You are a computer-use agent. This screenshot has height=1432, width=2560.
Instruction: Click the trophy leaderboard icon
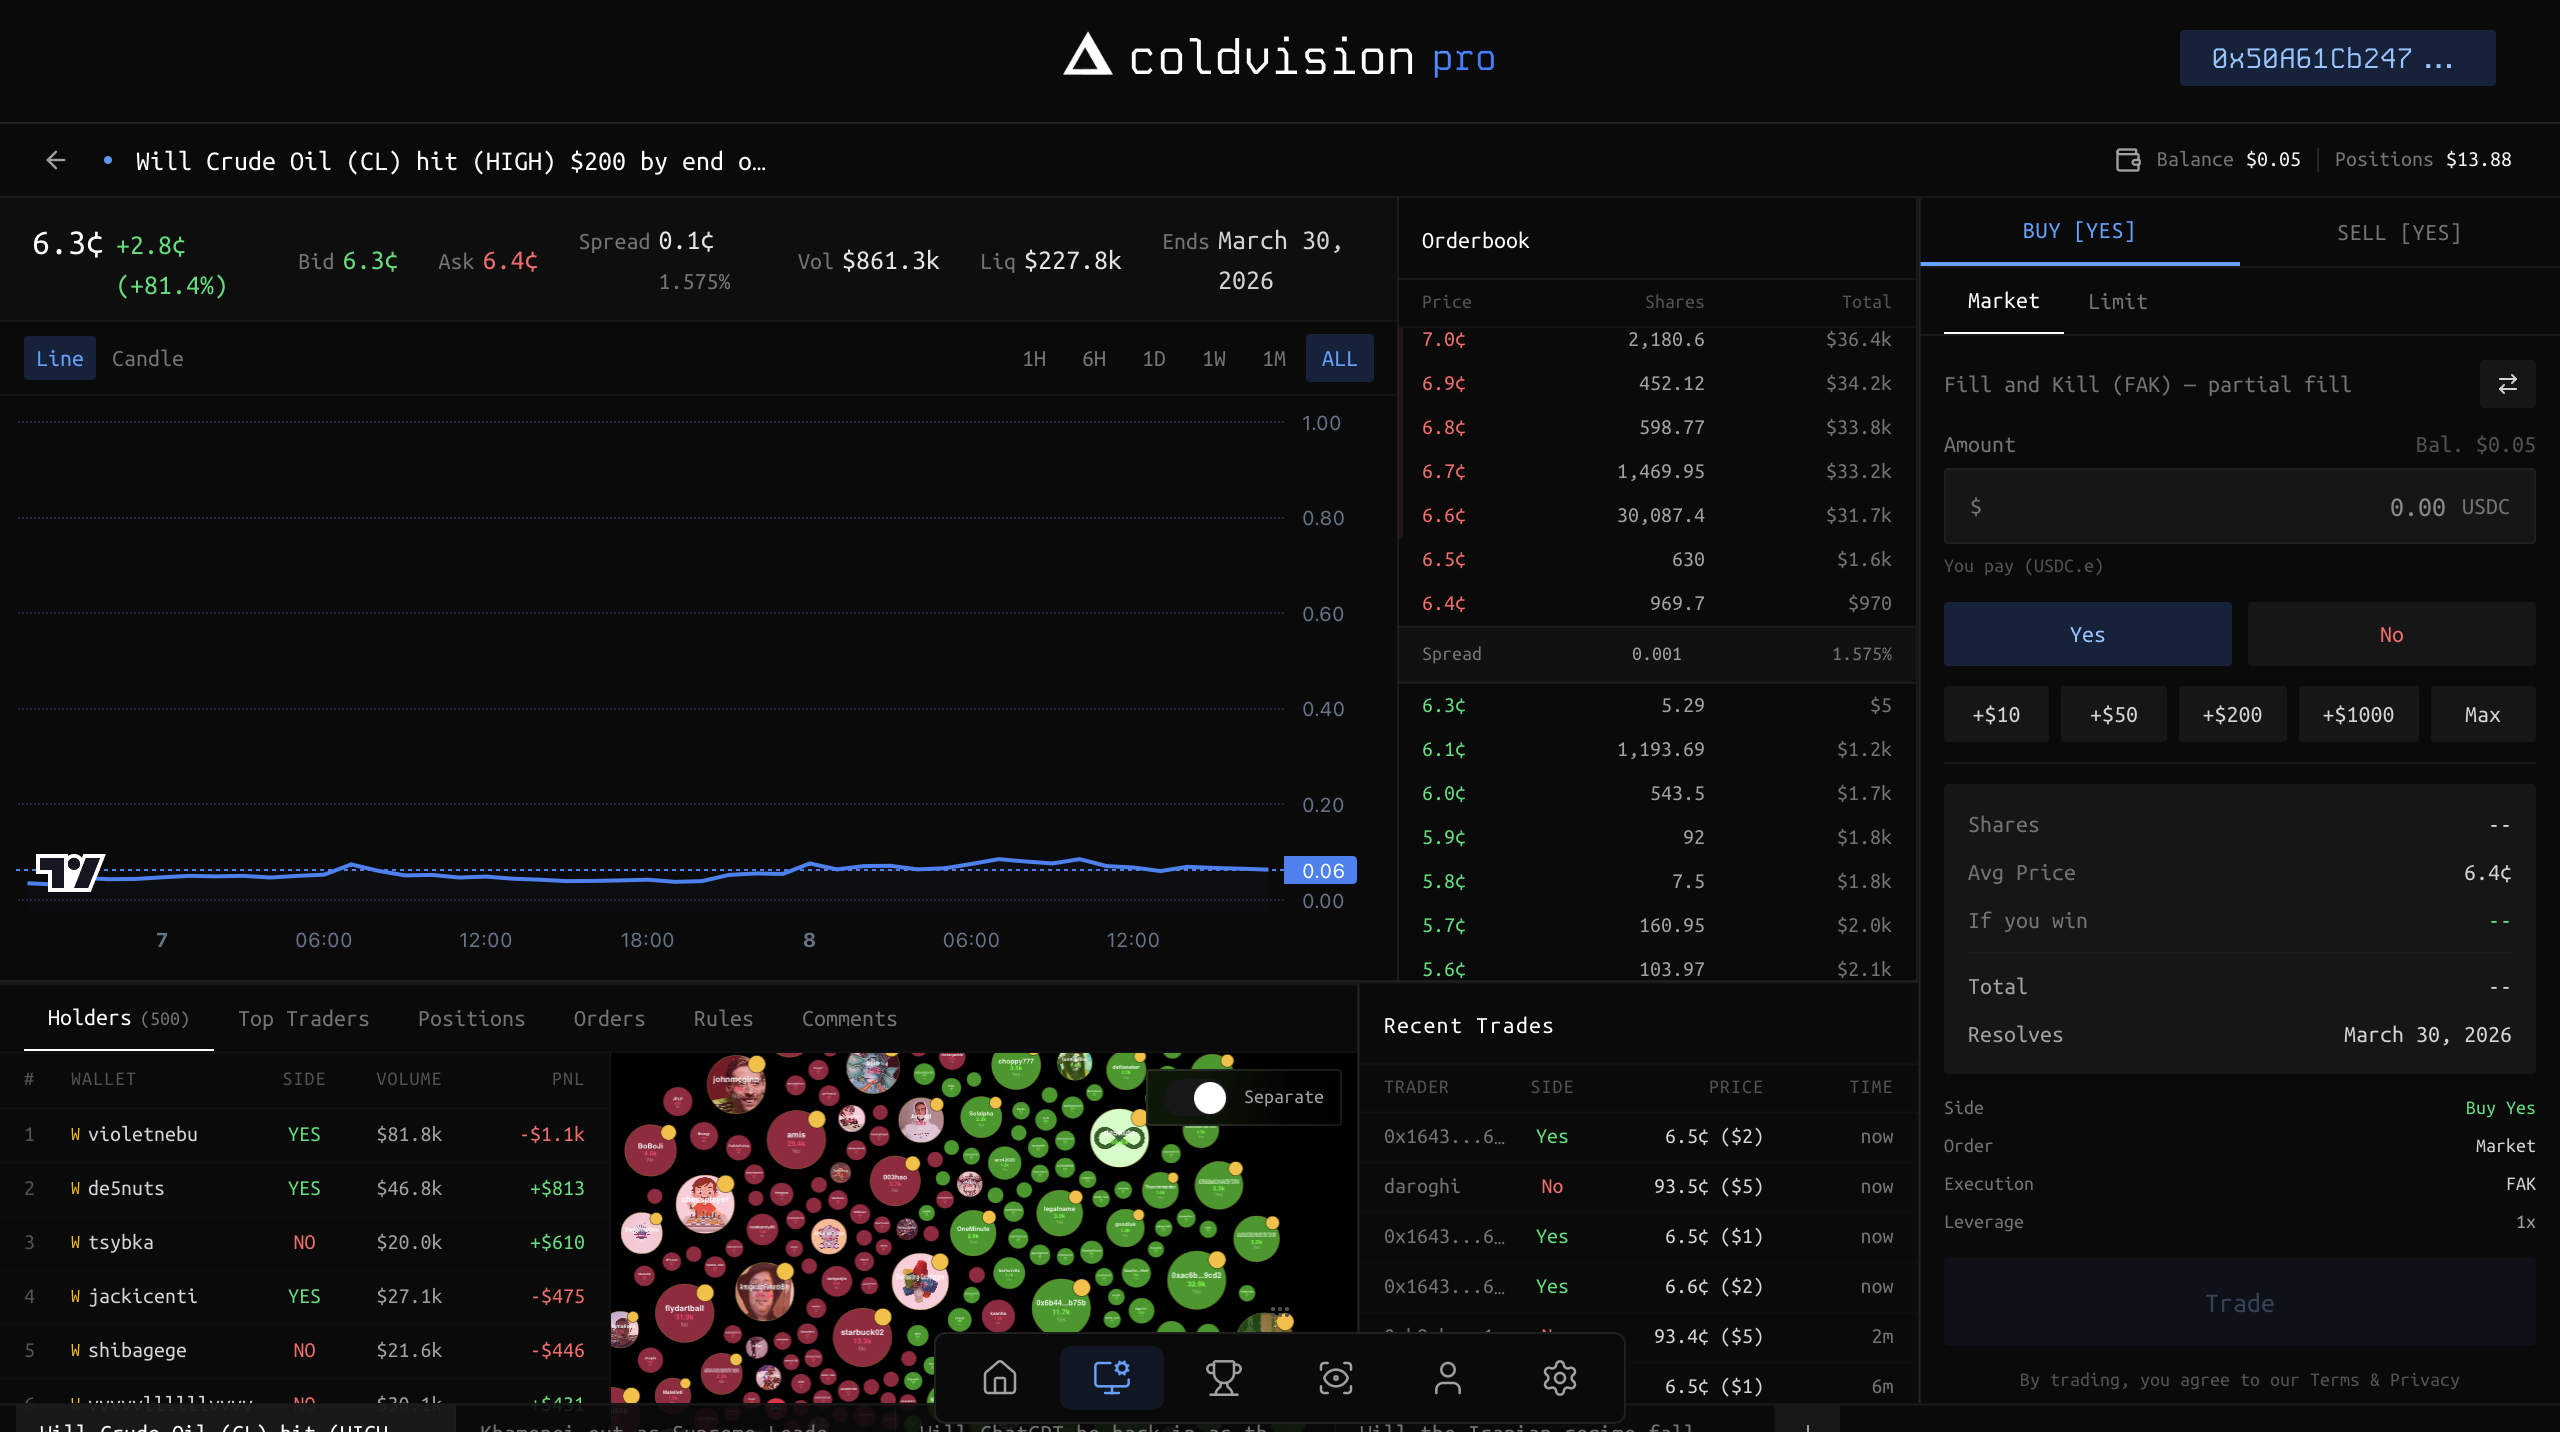point(1223,1378)
